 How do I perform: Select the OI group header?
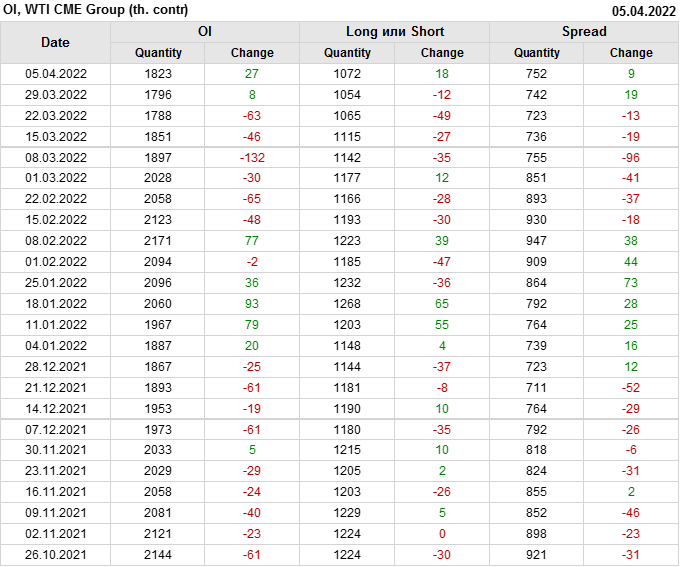pyautogui.click(x=205, y=31)
